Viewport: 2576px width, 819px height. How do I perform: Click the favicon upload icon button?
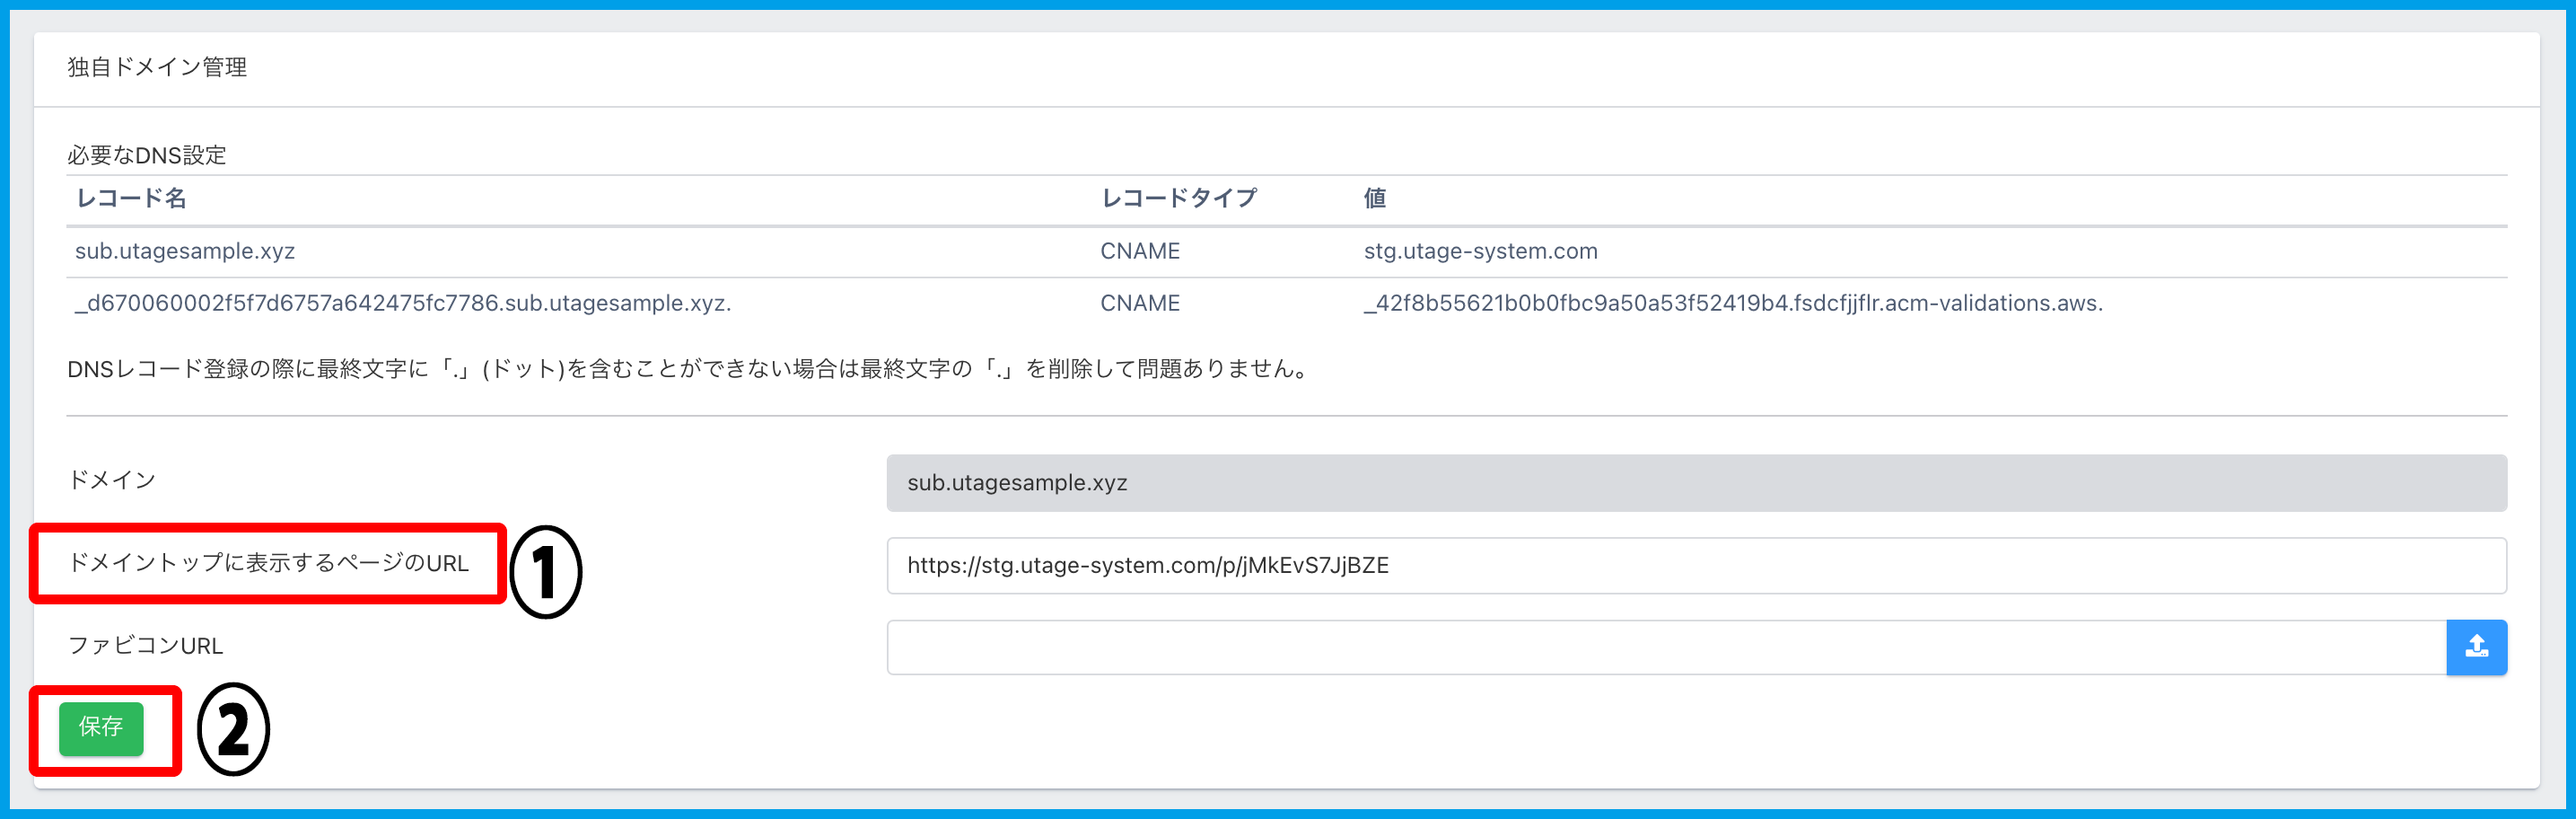(x=2475, y=647)
